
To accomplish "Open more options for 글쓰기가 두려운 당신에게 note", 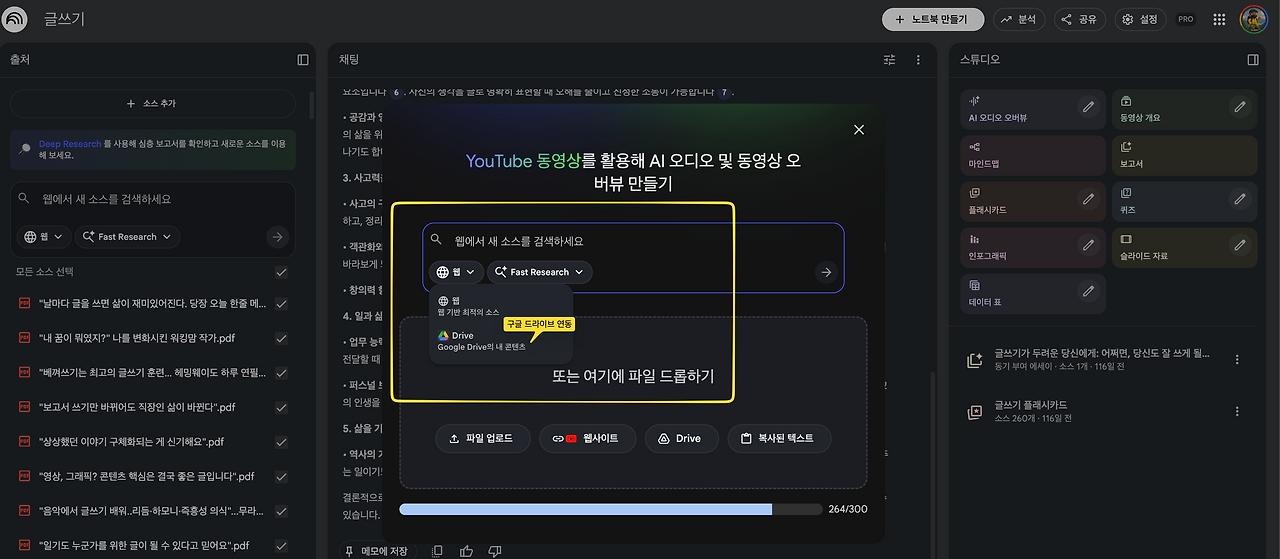I will tap(1238, 360).
